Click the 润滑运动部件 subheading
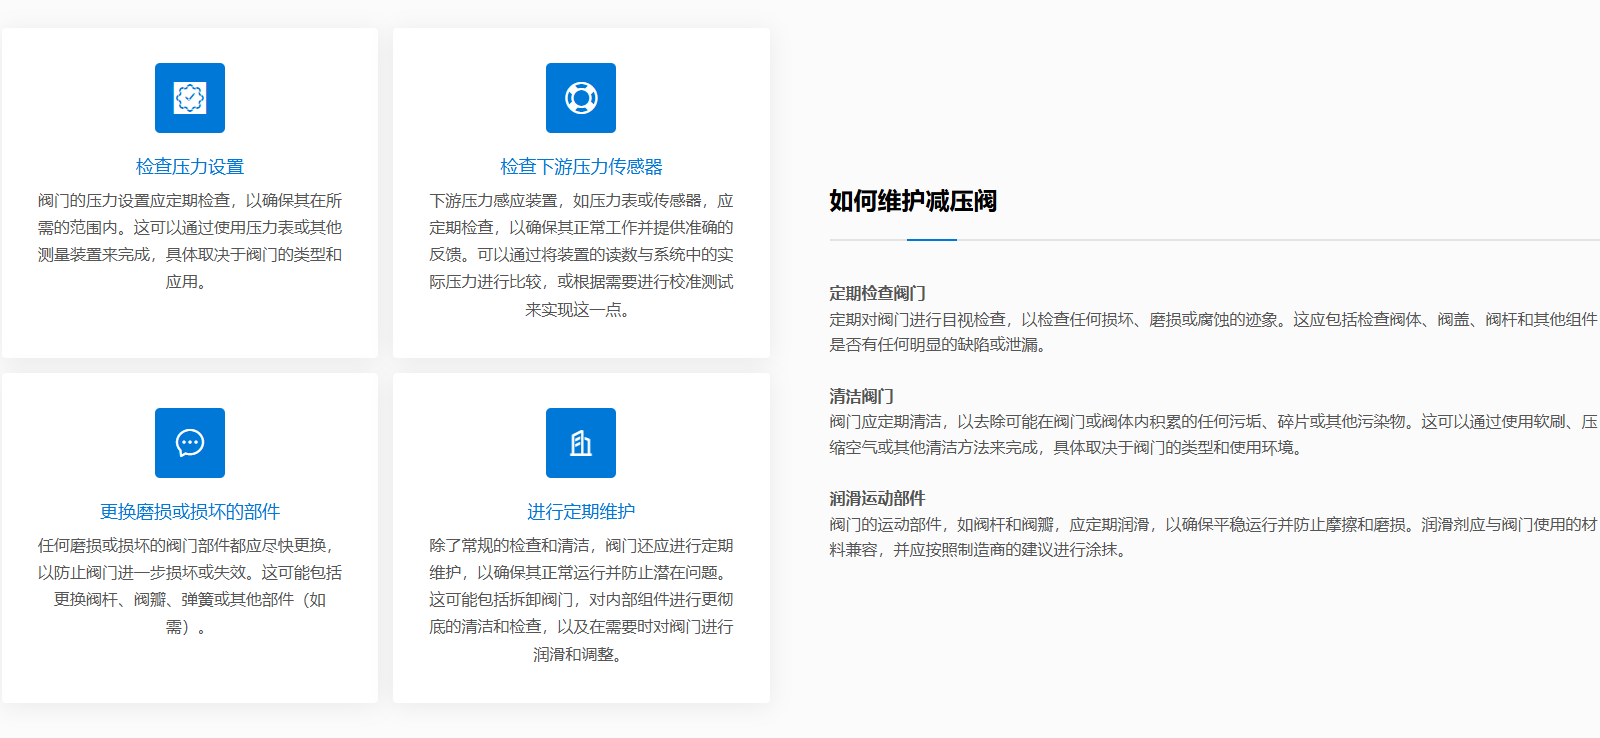 tap(877, 498)
